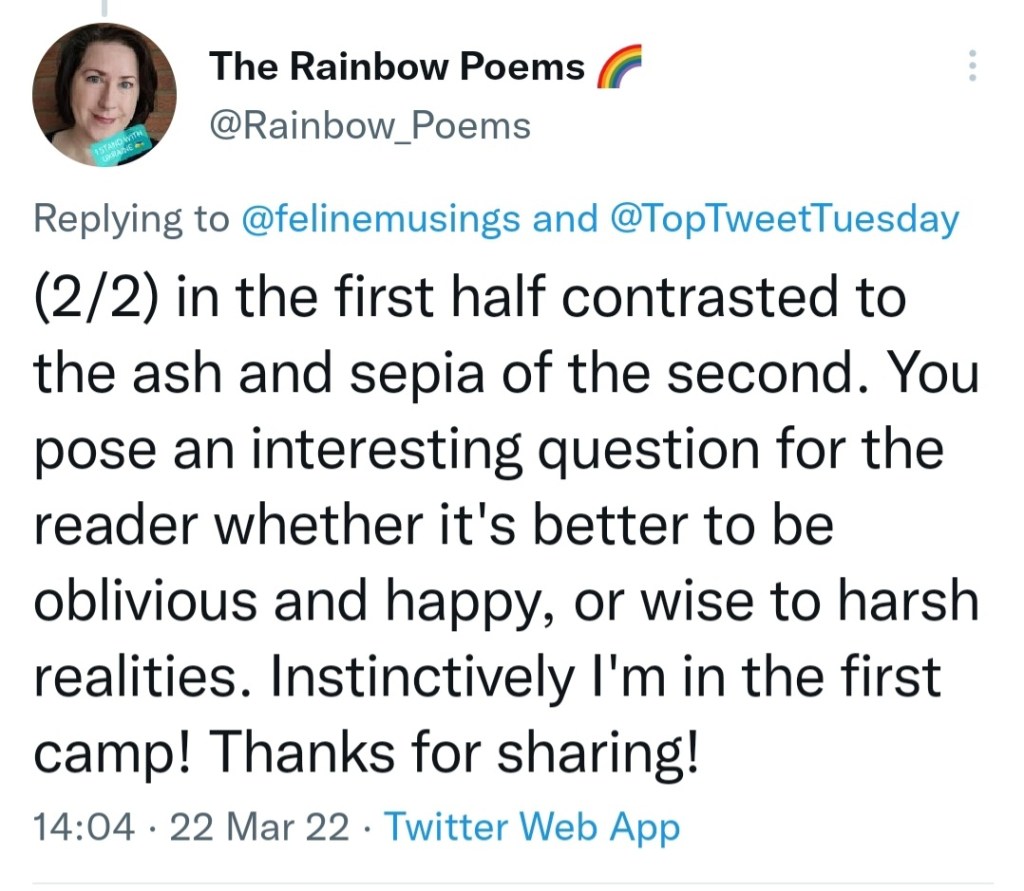Click the thread connector line above the avatar
1024x891 pixels.
104,8
